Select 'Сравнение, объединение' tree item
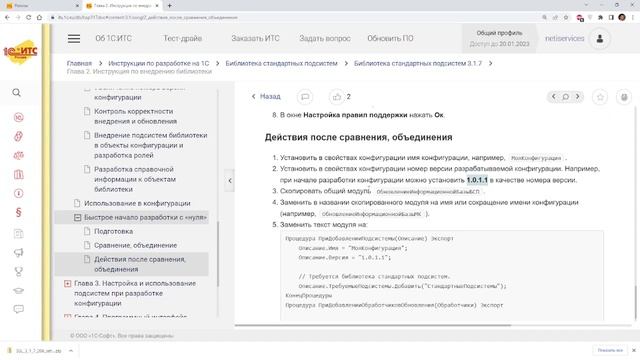Image resolution: width=640 pixels, height=360 pixels. click(x=136, y=245)
